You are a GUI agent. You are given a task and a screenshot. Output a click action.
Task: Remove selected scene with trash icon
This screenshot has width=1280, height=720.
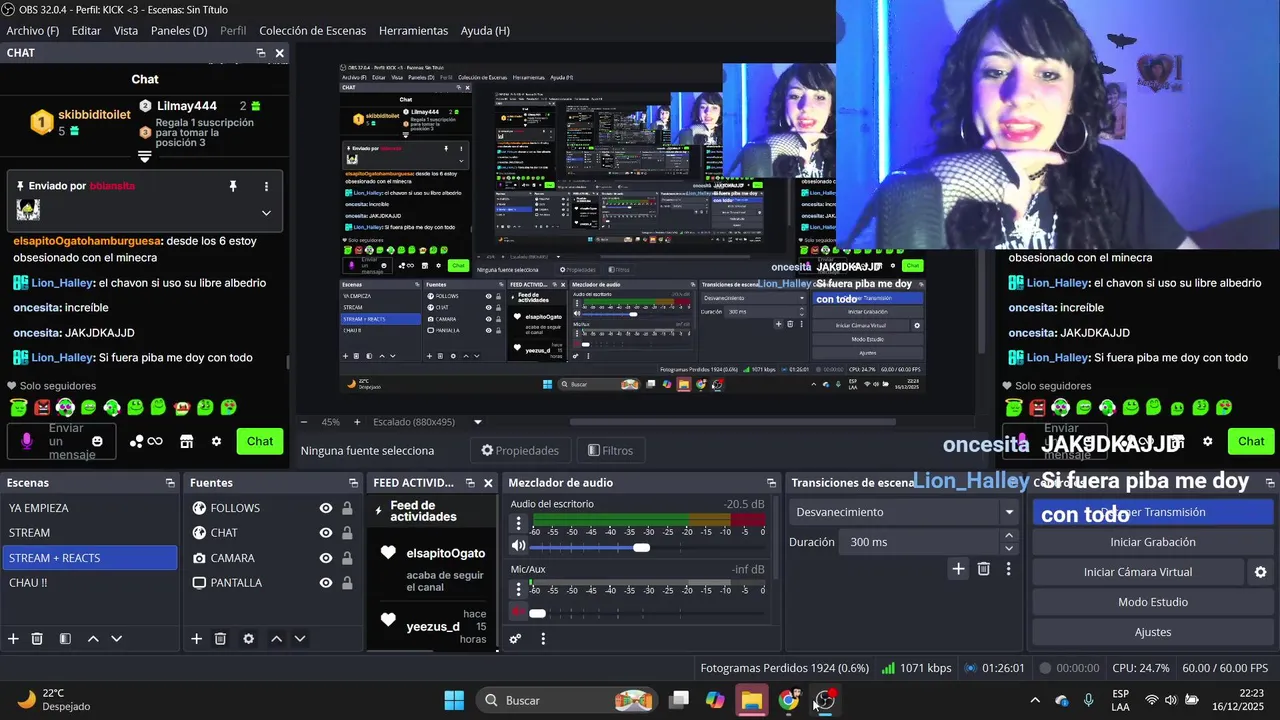[37, 639]
